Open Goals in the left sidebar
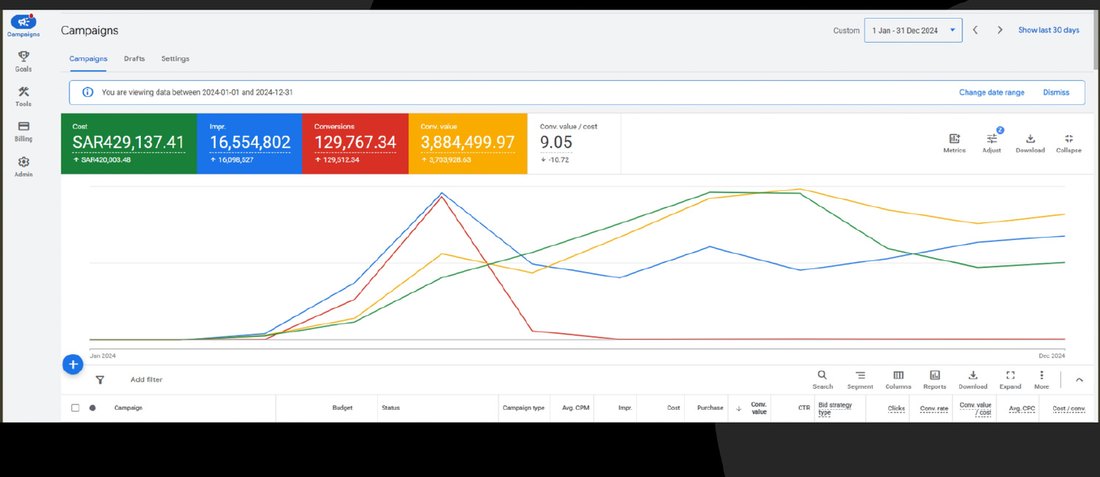Image resolution: width=1100 pixels, height=477 pixels. [23, 62]
